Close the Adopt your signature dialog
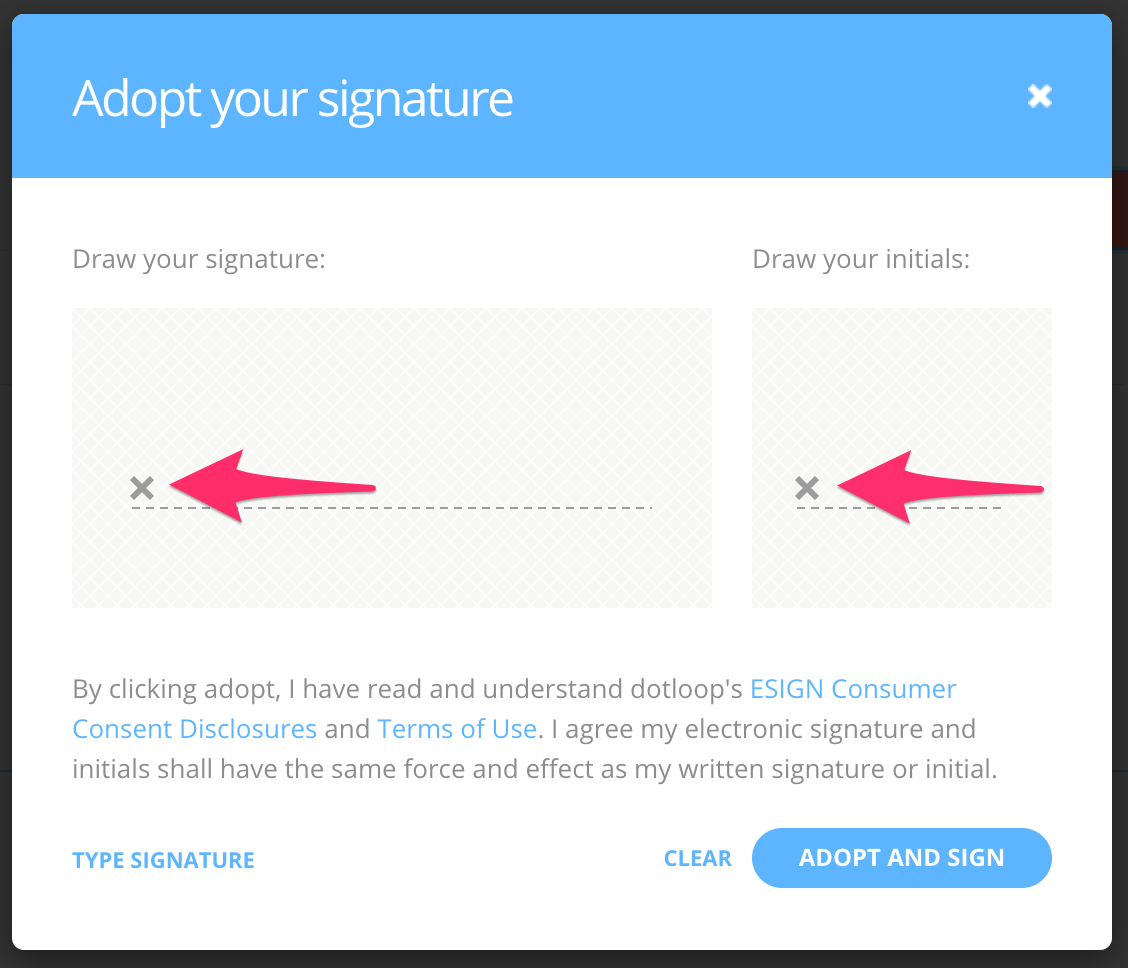 (x=1040, y=95)
